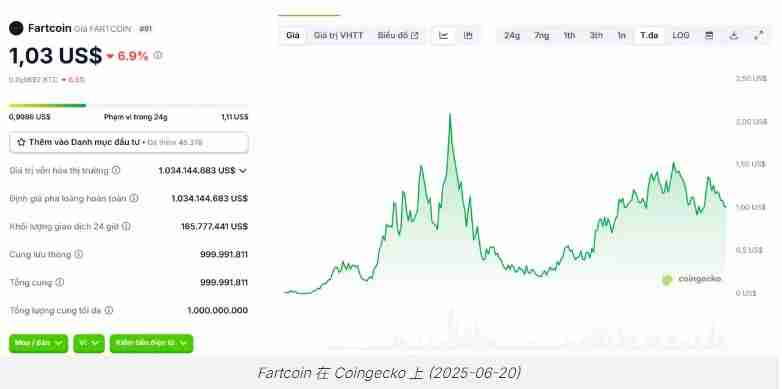Select the 1n time range

point(621,35)
